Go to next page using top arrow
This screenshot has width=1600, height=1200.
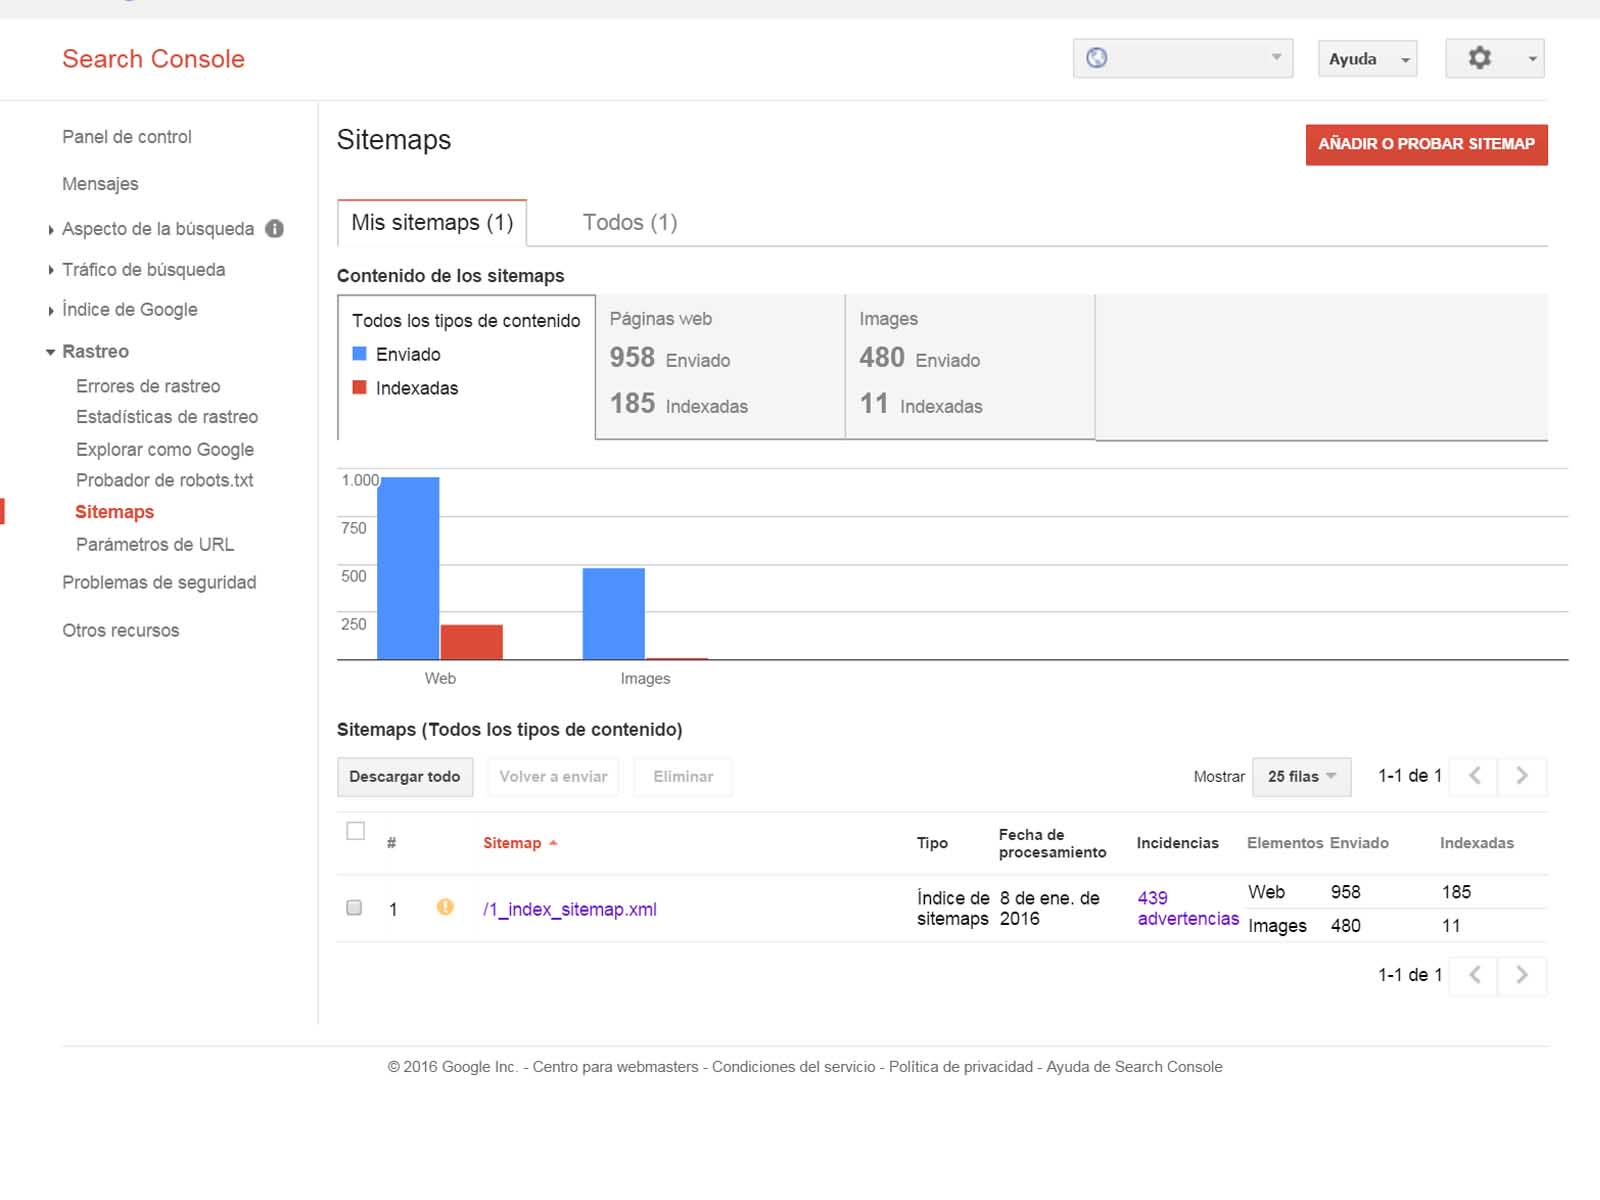[1521, 776]
